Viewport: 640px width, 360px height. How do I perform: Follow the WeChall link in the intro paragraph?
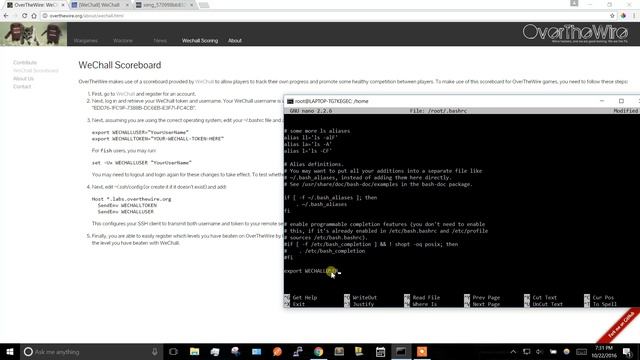pyautogui.click(x=204, y=82)
